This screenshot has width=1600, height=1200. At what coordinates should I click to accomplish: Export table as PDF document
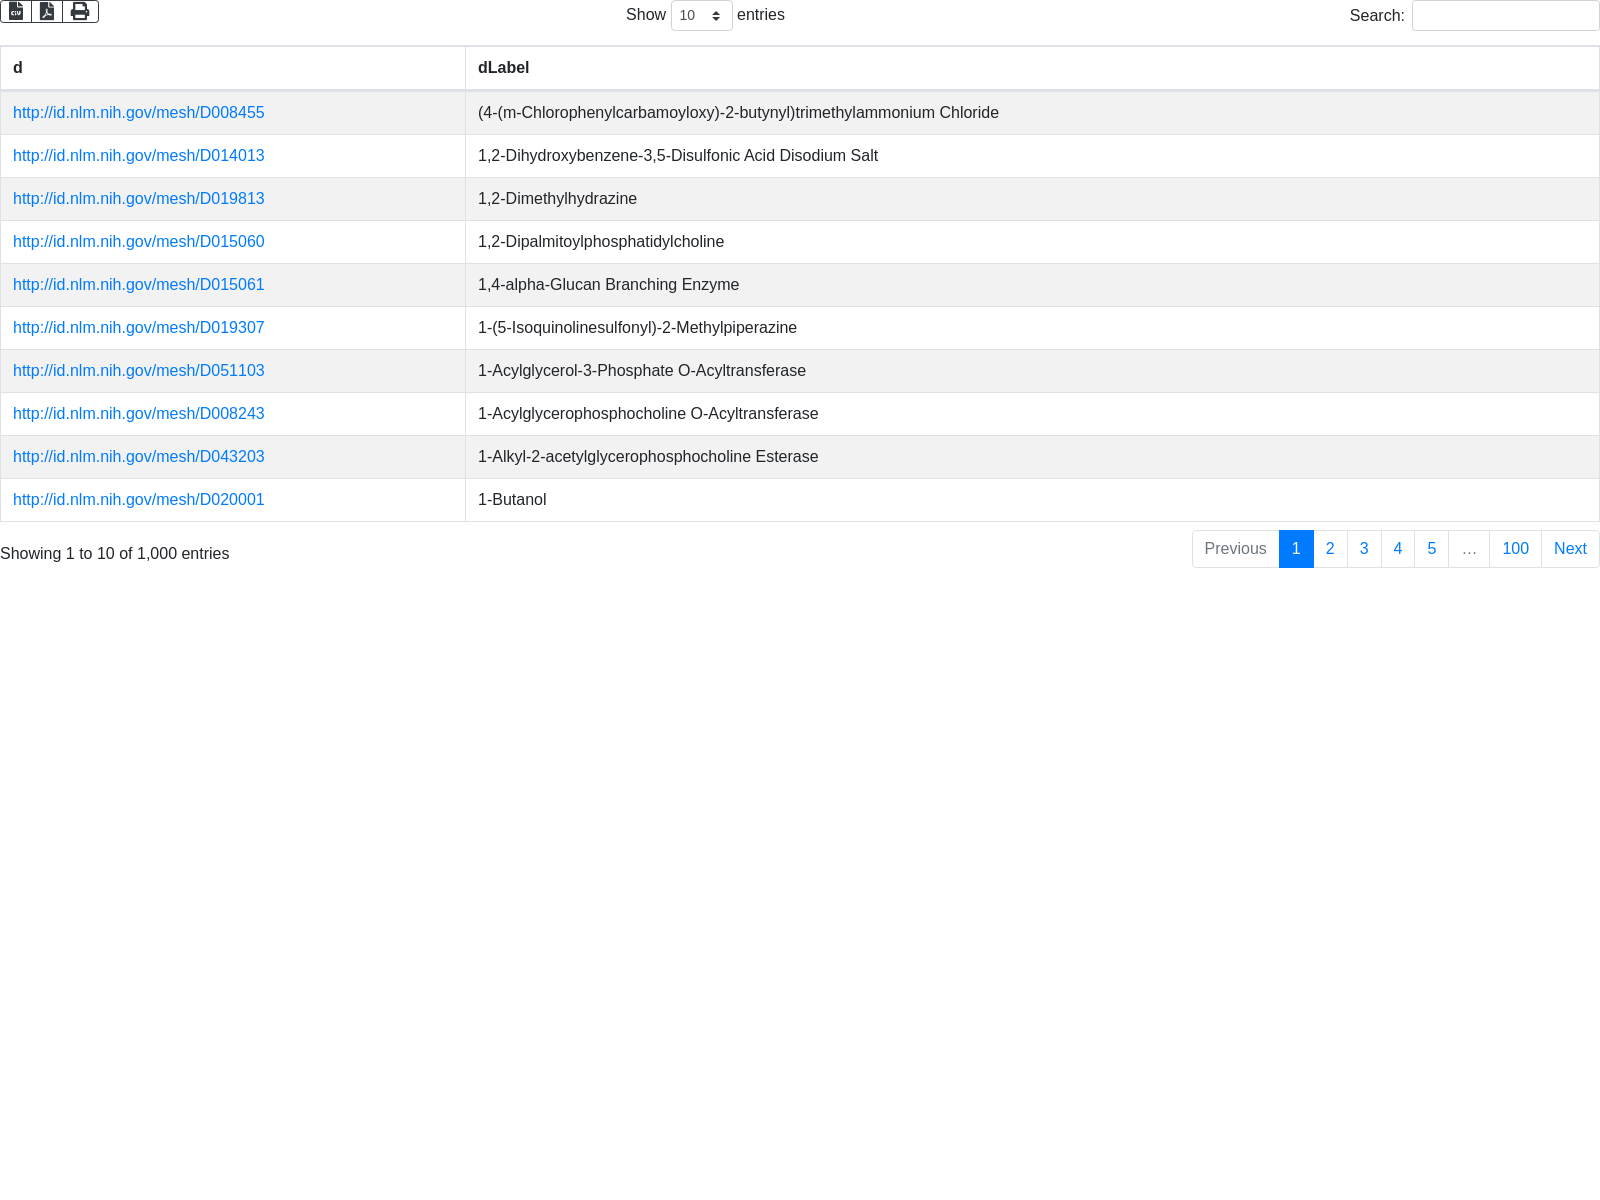[47, 11]
